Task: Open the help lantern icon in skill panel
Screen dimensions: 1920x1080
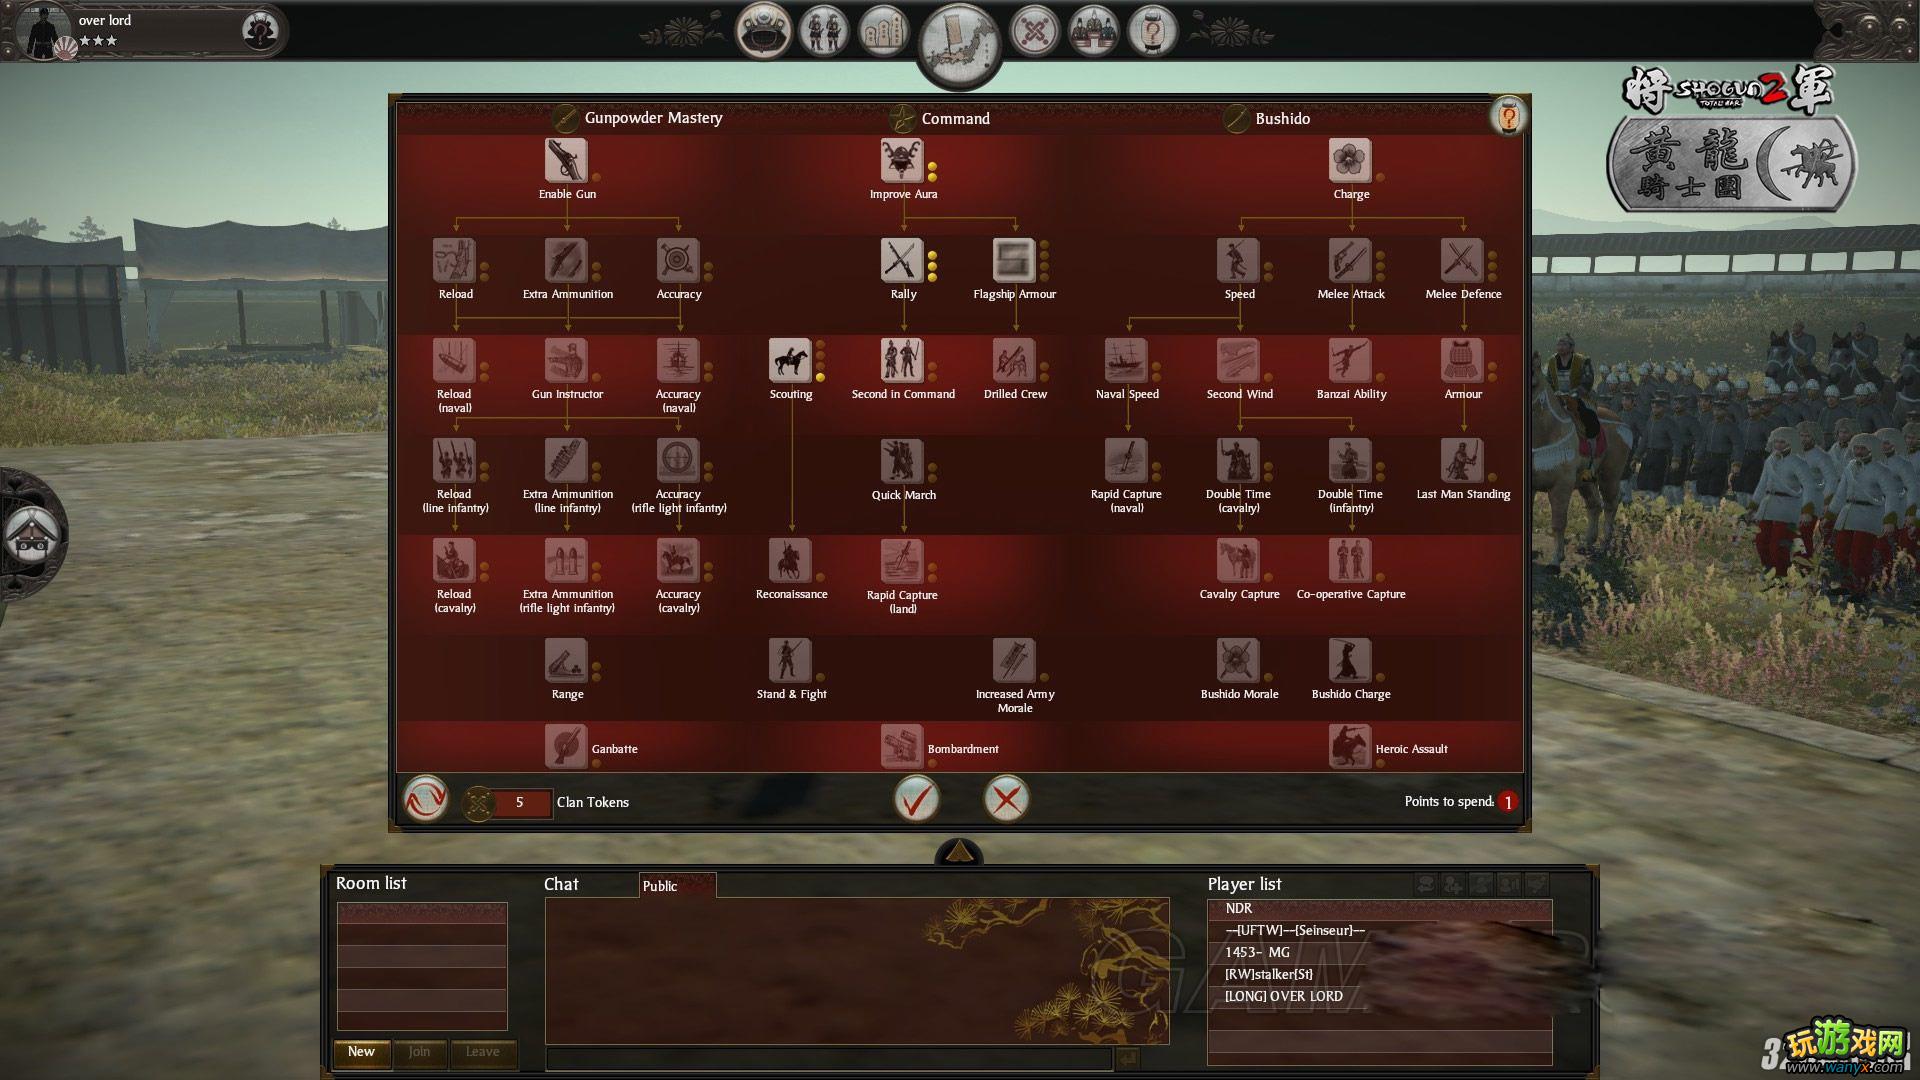Action: pos(1508,117)
